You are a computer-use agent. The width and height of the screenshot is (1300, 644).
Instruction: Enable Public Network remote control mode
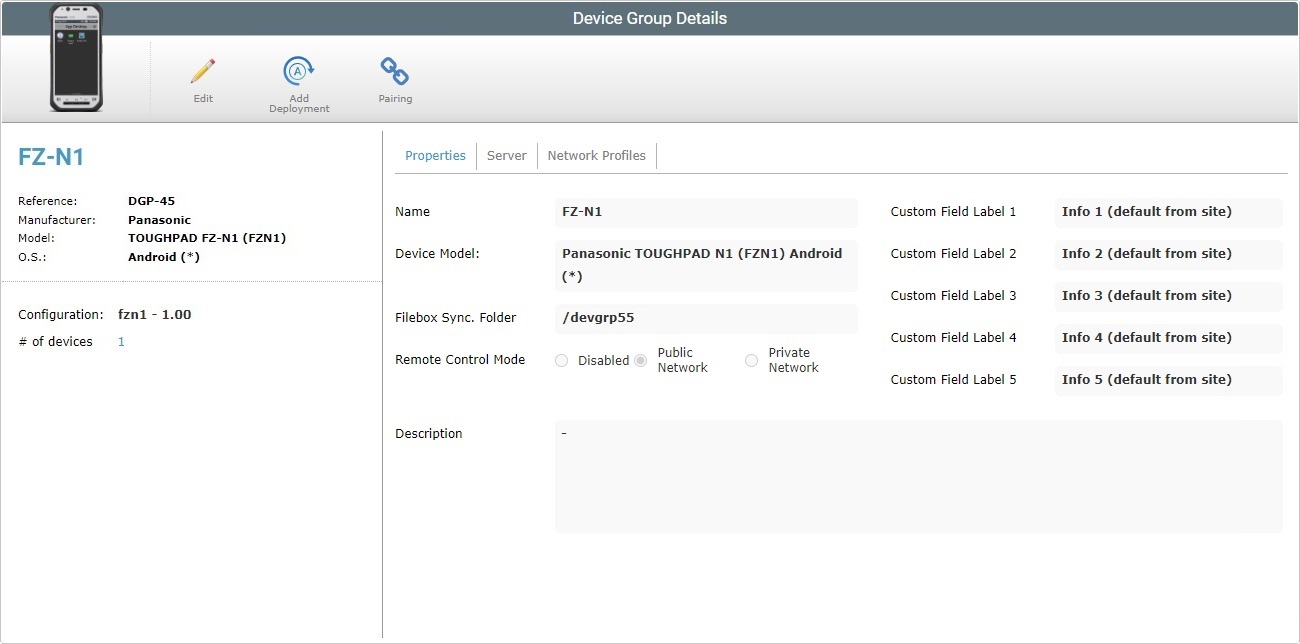[x=639, y=360]
